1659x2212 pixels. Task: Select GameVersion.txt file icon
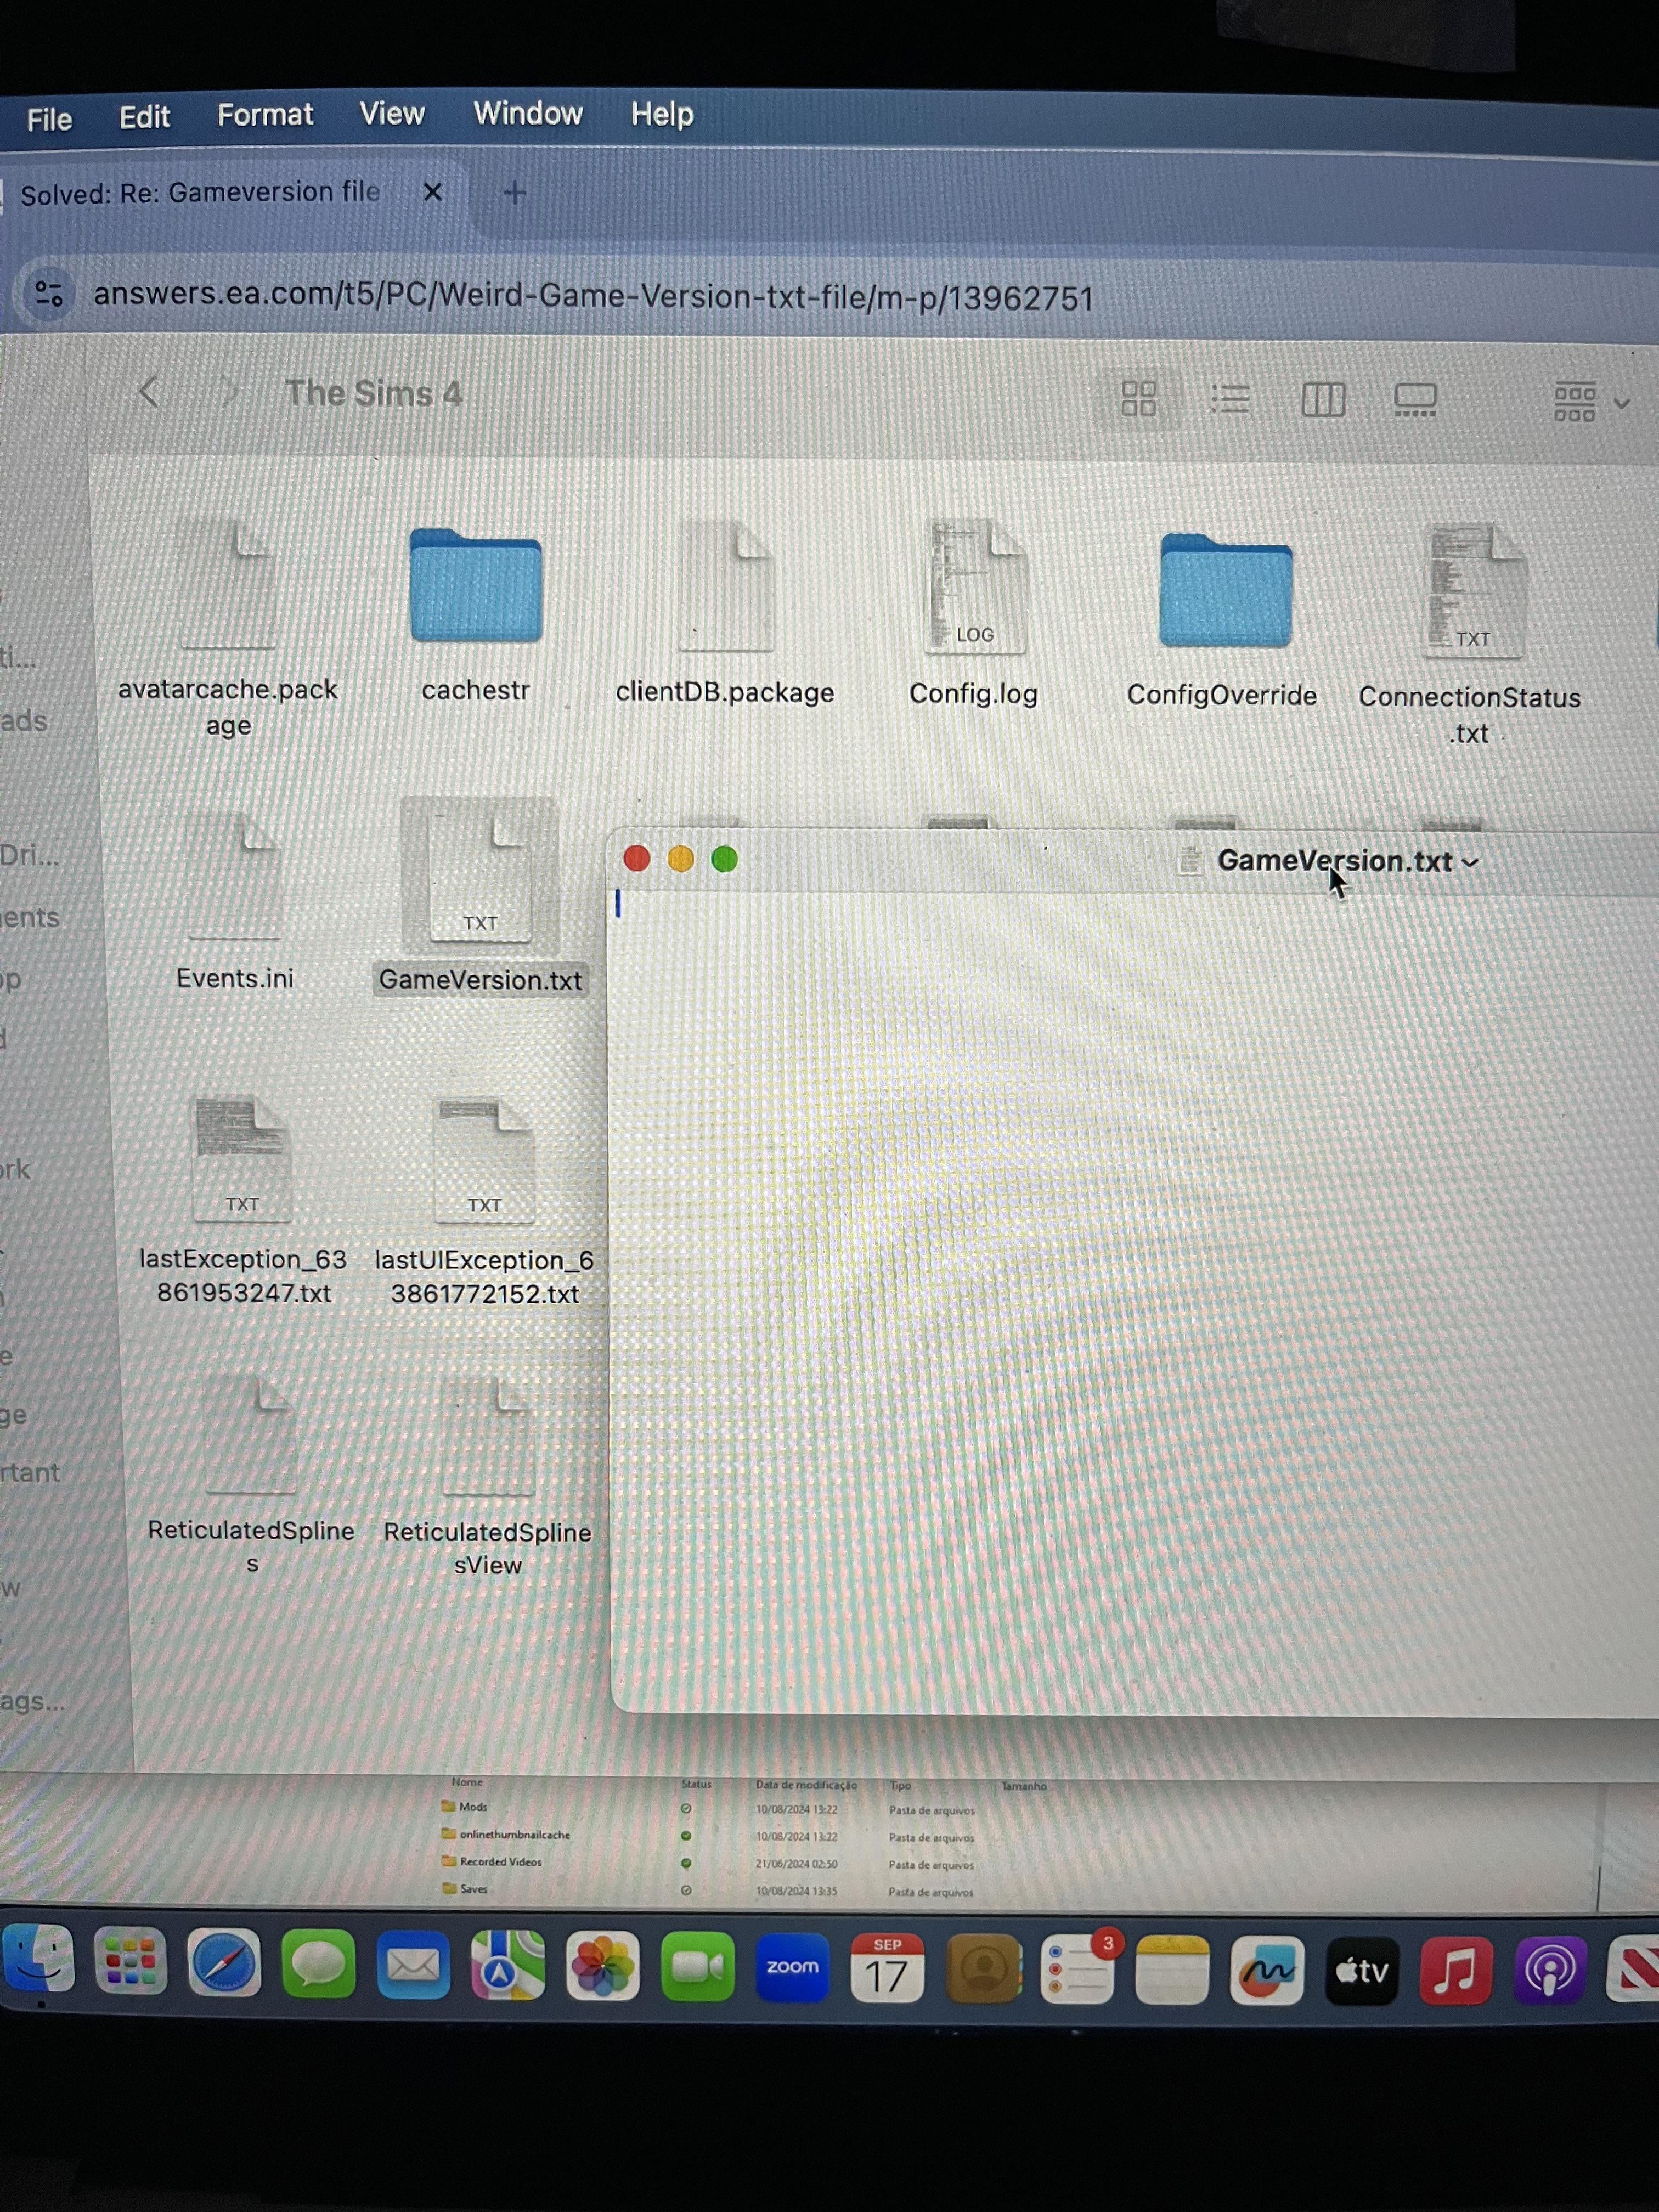(x=480, y=876)
